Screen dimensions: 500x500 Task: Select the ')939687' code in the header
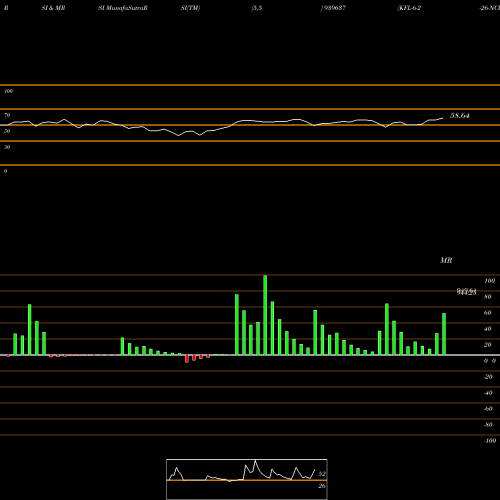[x=333, y=8]
